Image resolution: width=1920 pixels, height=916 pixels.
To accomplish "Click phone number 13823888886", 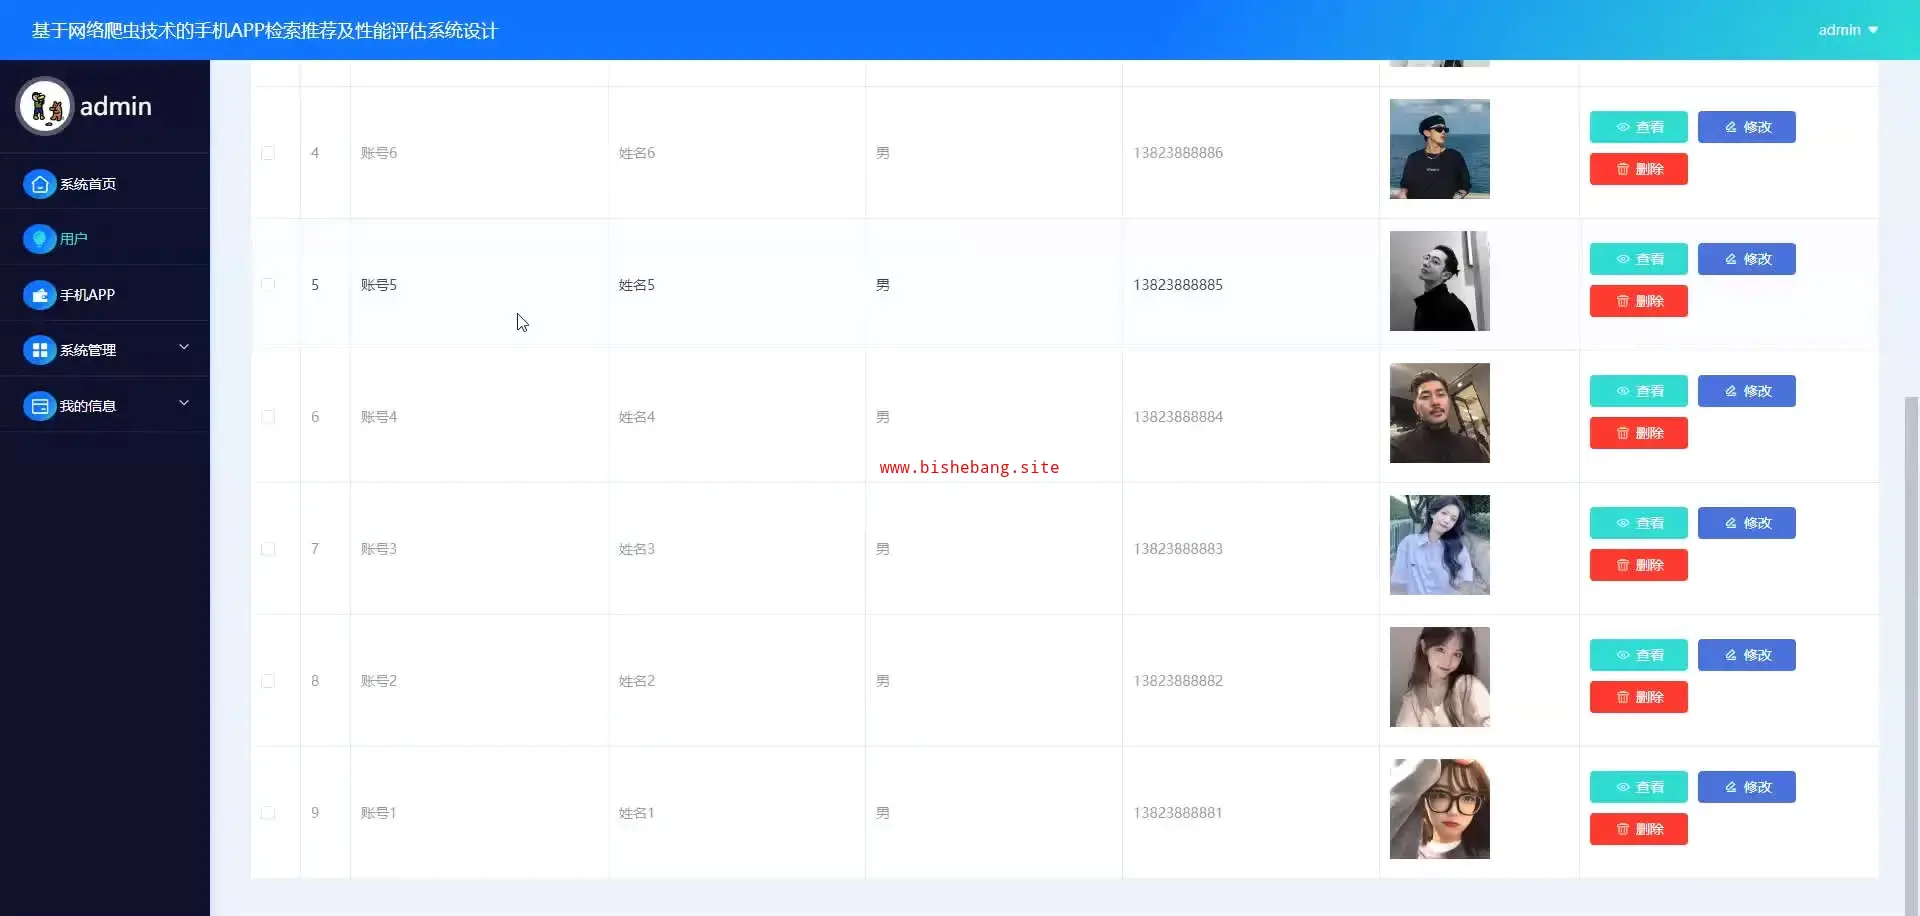I will click(x=1178, y=153).
